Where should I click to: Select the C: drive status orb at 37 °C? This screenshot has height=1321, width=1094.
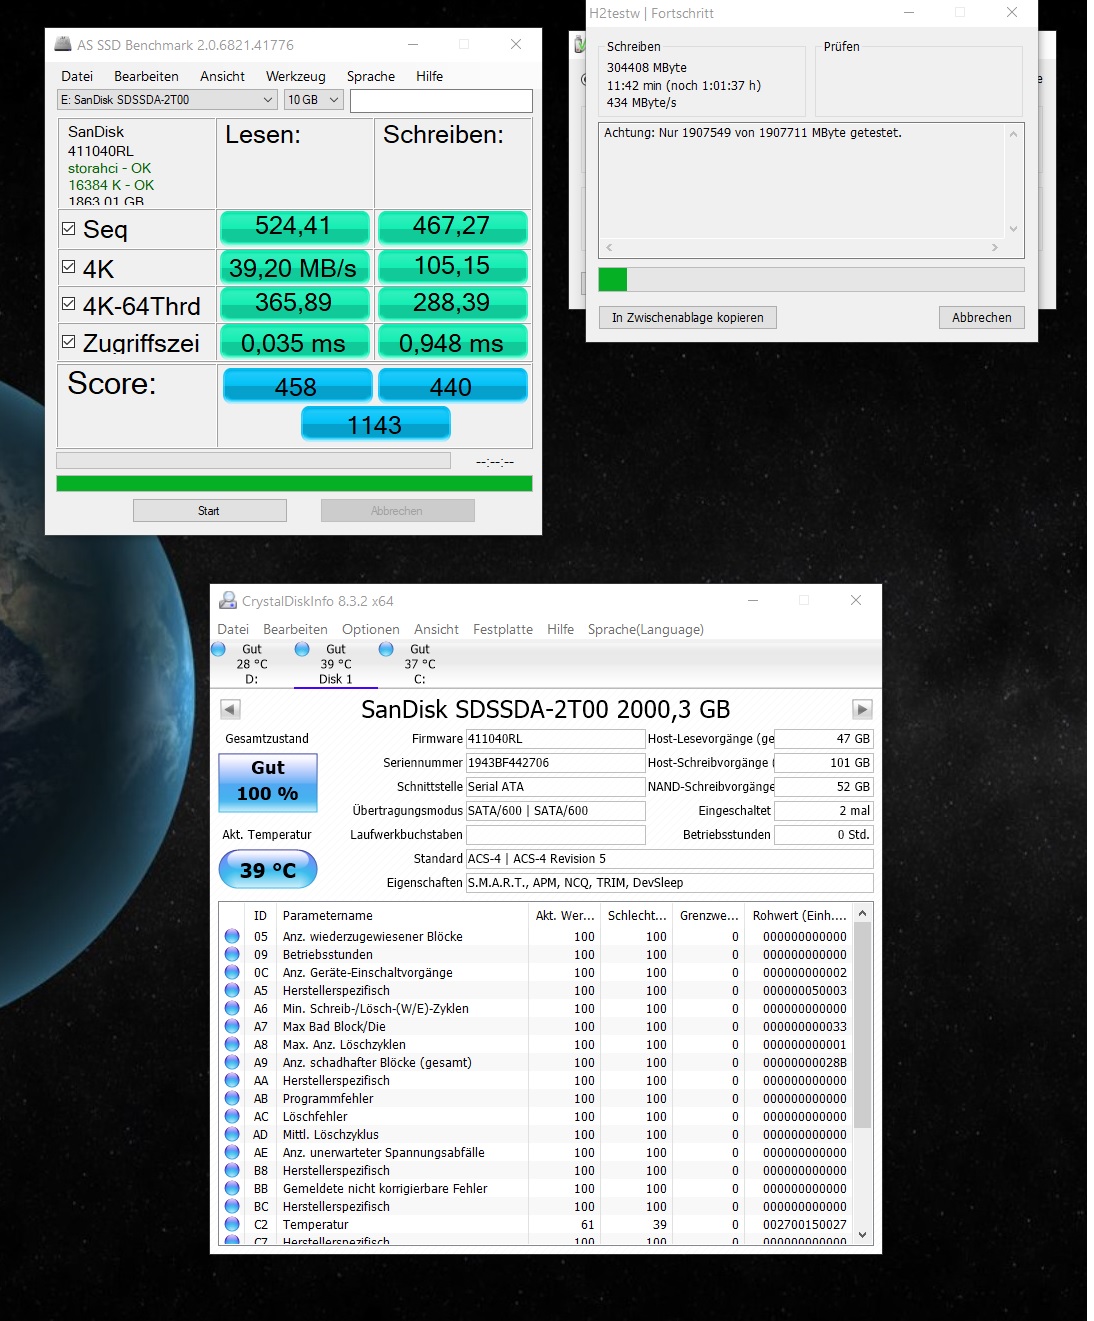[x=386, y=649]
